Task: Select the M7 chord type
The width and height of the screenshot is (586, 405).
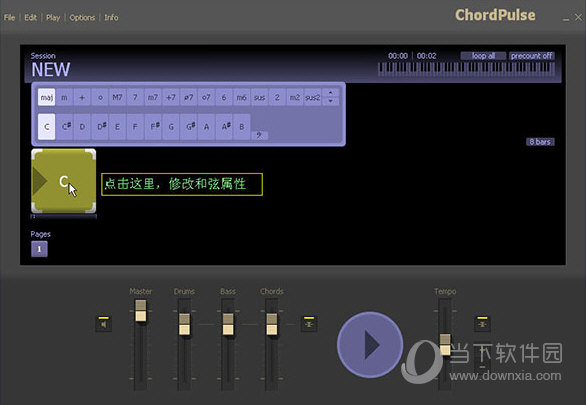Action: [x=117, y=98]
